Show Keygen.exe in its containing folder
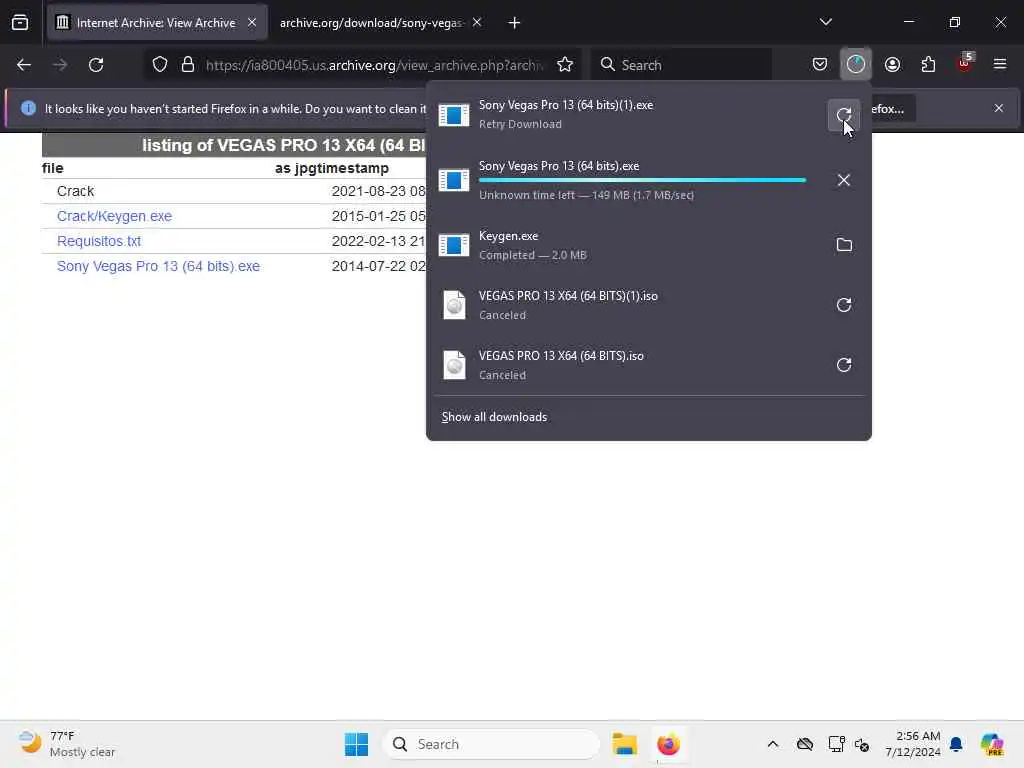 tap(844, 245)
